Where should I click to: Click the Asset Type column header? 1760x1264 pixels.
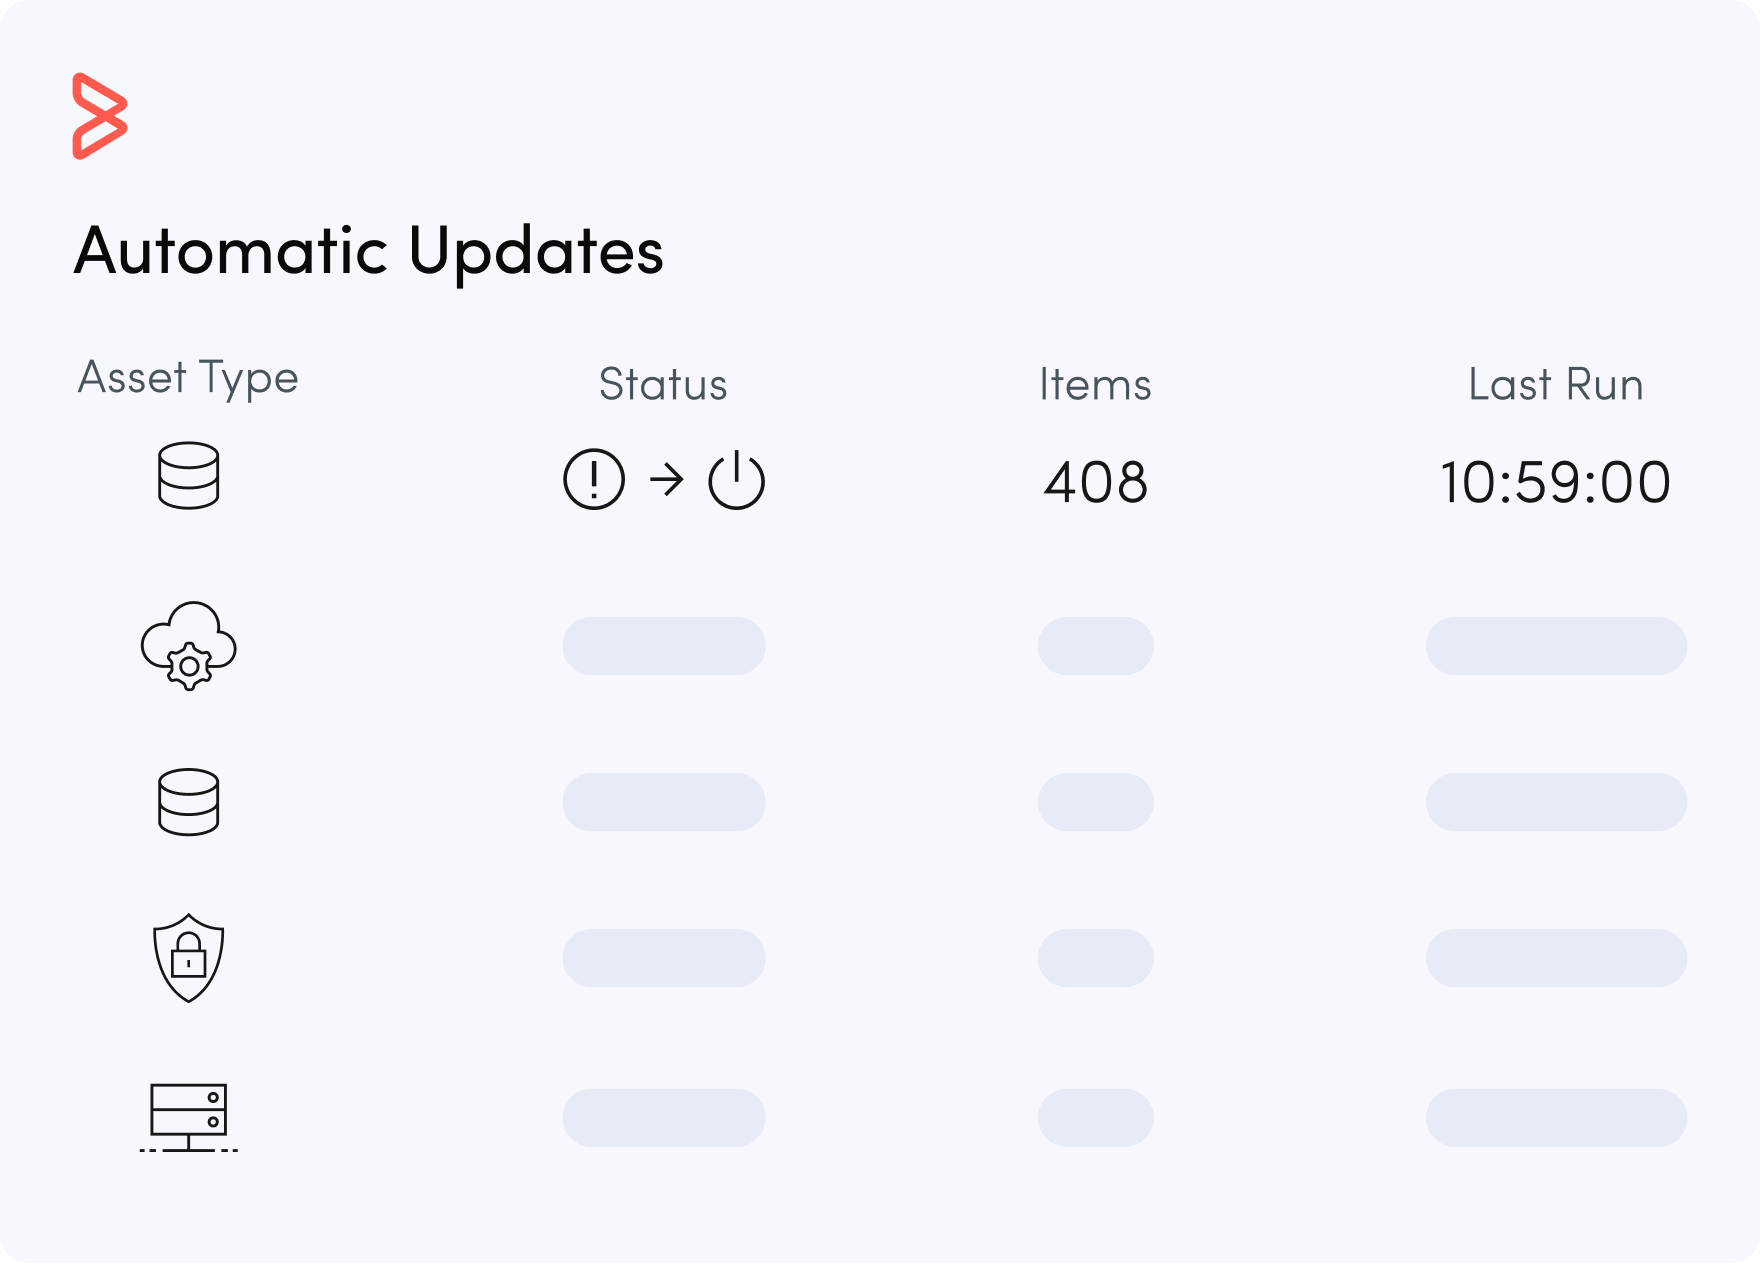point(188,378)
